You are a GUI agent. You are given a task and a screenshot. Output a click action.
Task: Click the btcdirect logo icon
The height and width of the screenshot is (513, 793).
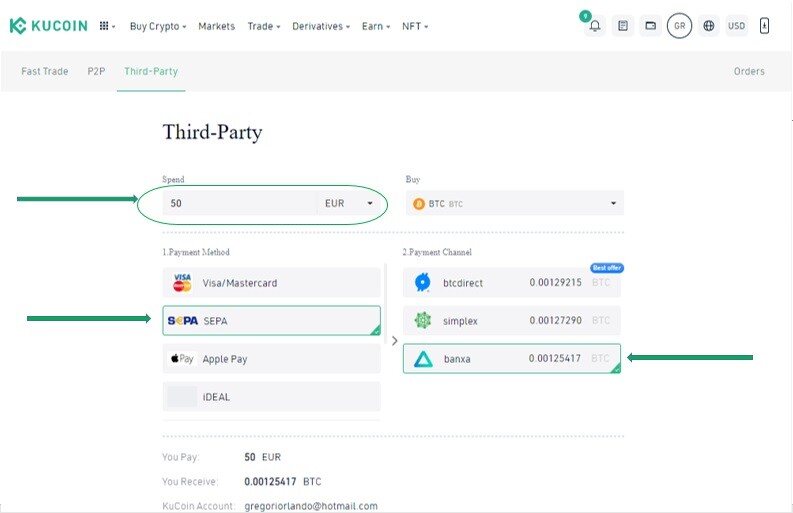tap(422, 282)
